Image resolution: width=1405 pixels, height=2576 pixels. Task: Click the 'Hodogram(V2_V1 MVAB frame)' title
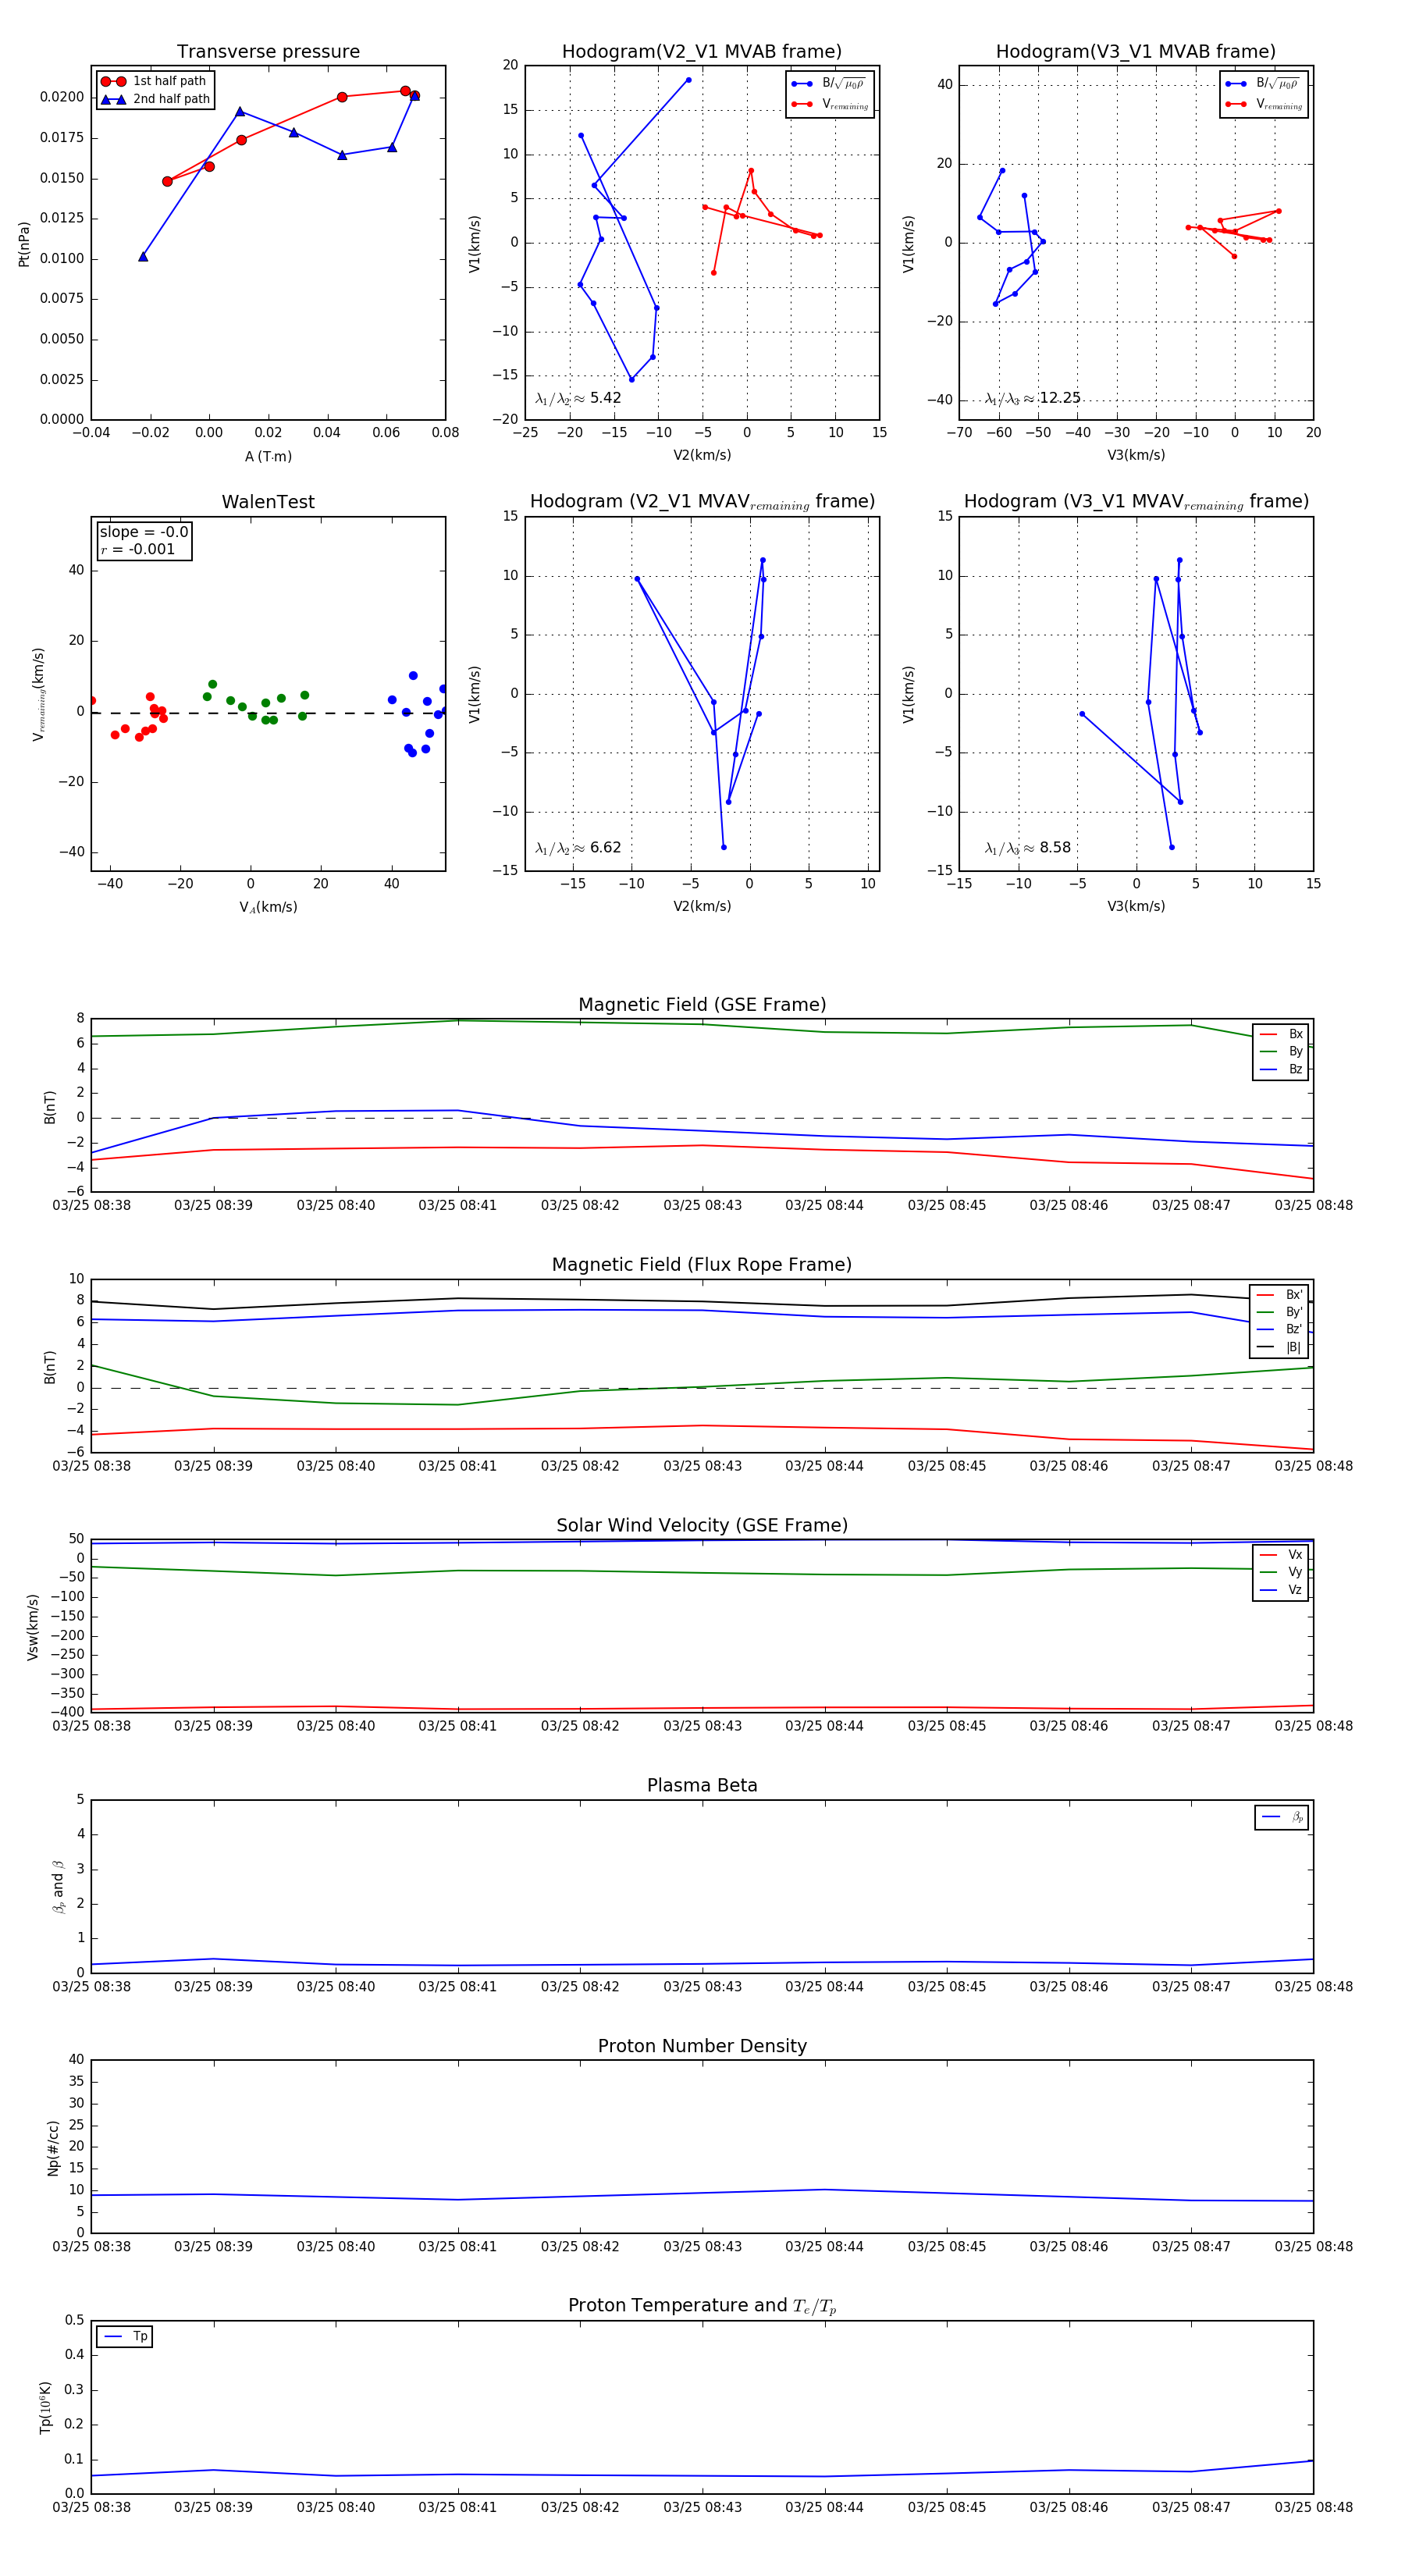[x=702, y=52]
